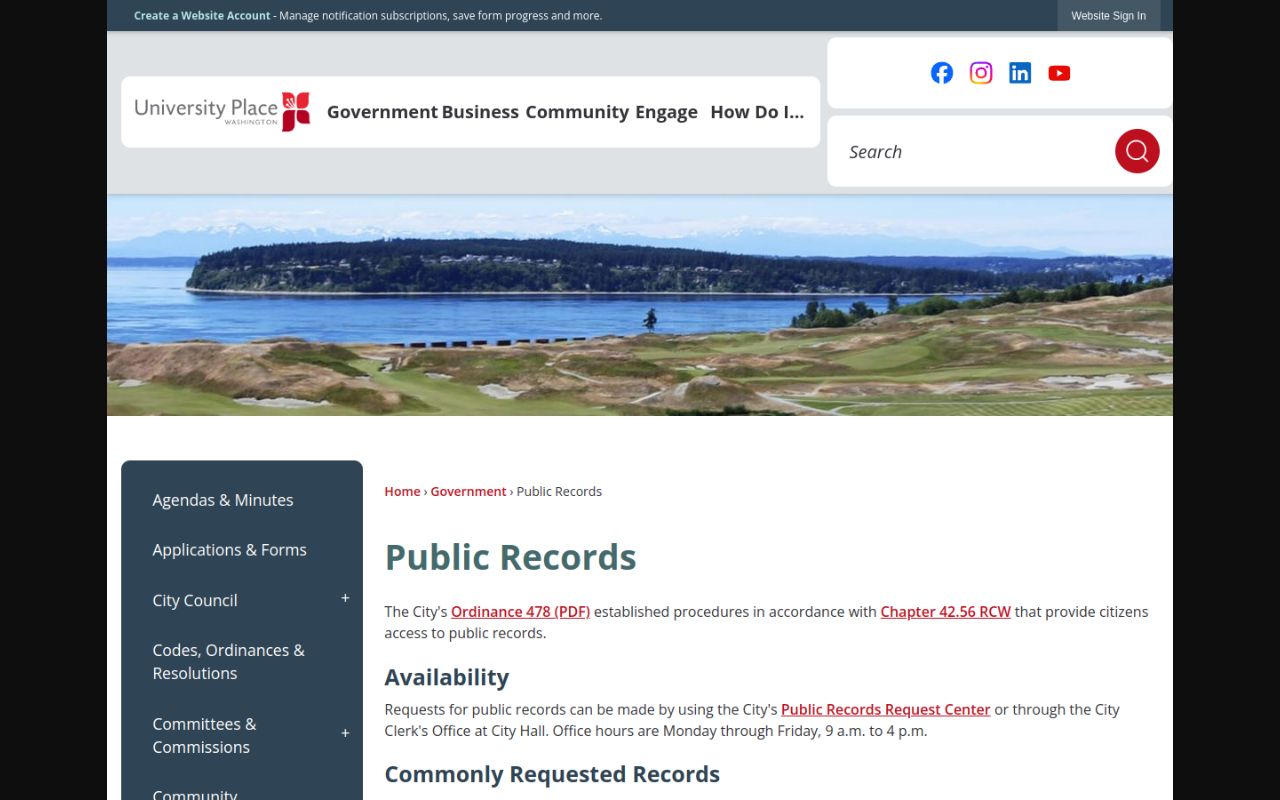The height and width of the screenshot is (800, 1280).
Task: Open the LinkedIn icon link
Action: 1020,73
